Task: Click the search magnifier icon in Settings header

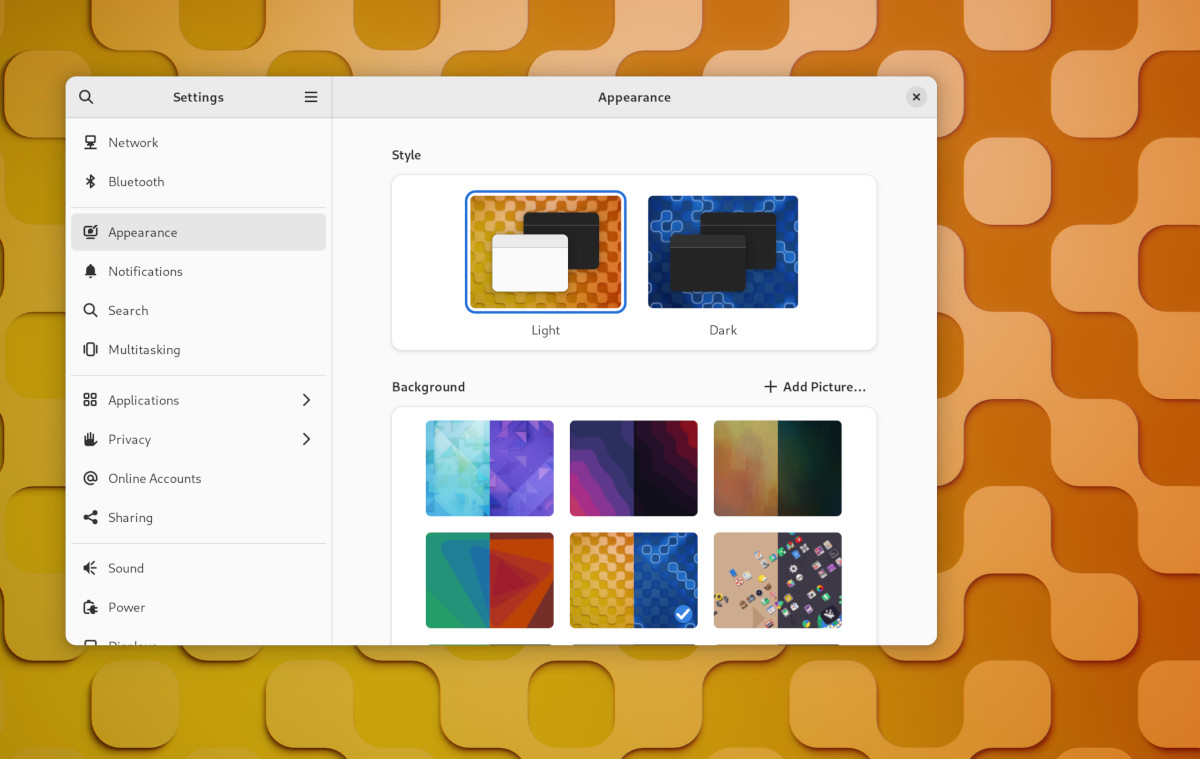Action: pos(86,97)
